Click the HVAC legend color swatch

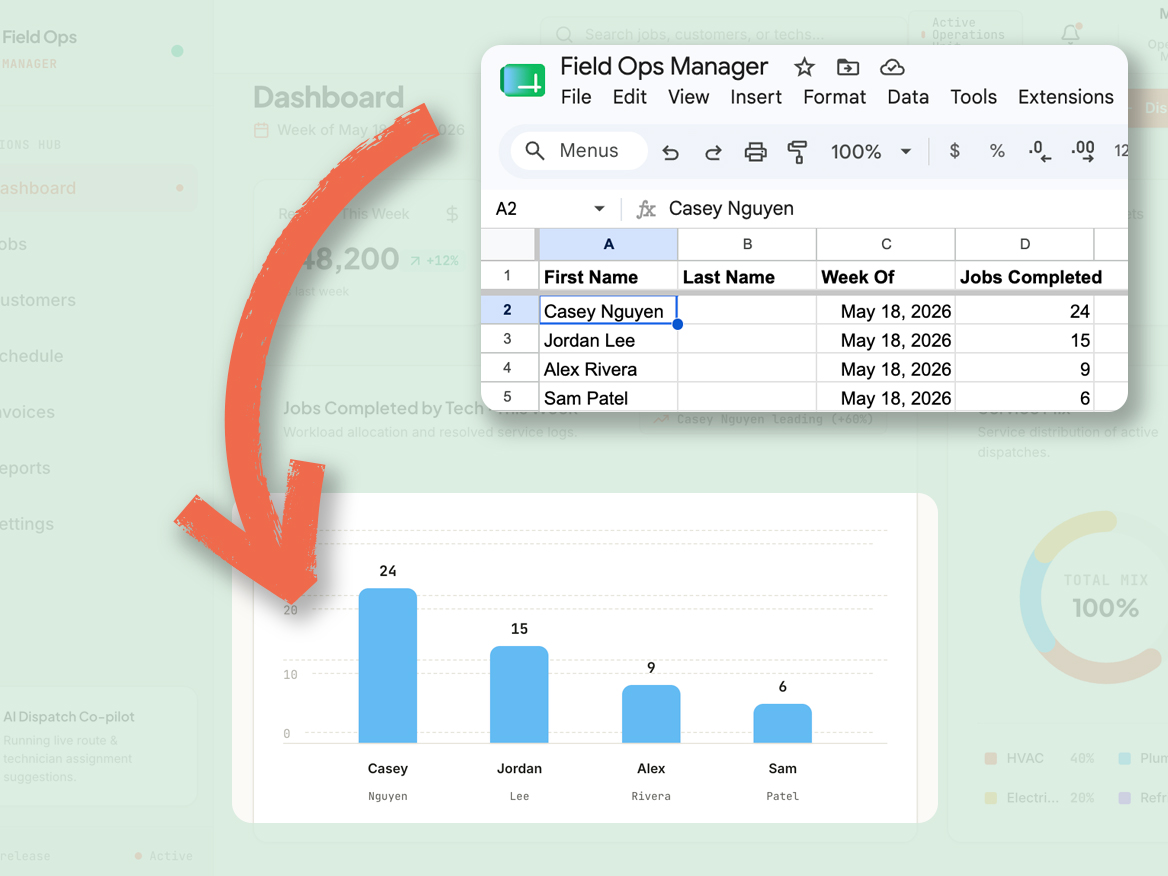tap(991, 758)
